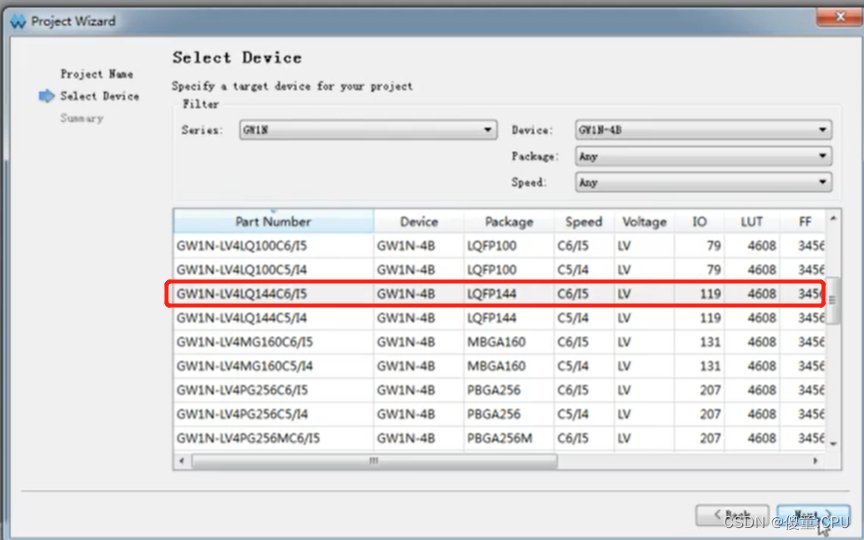Sort by Package column header
The width and height of the screenshot is (864, 540).
(509, 222)
